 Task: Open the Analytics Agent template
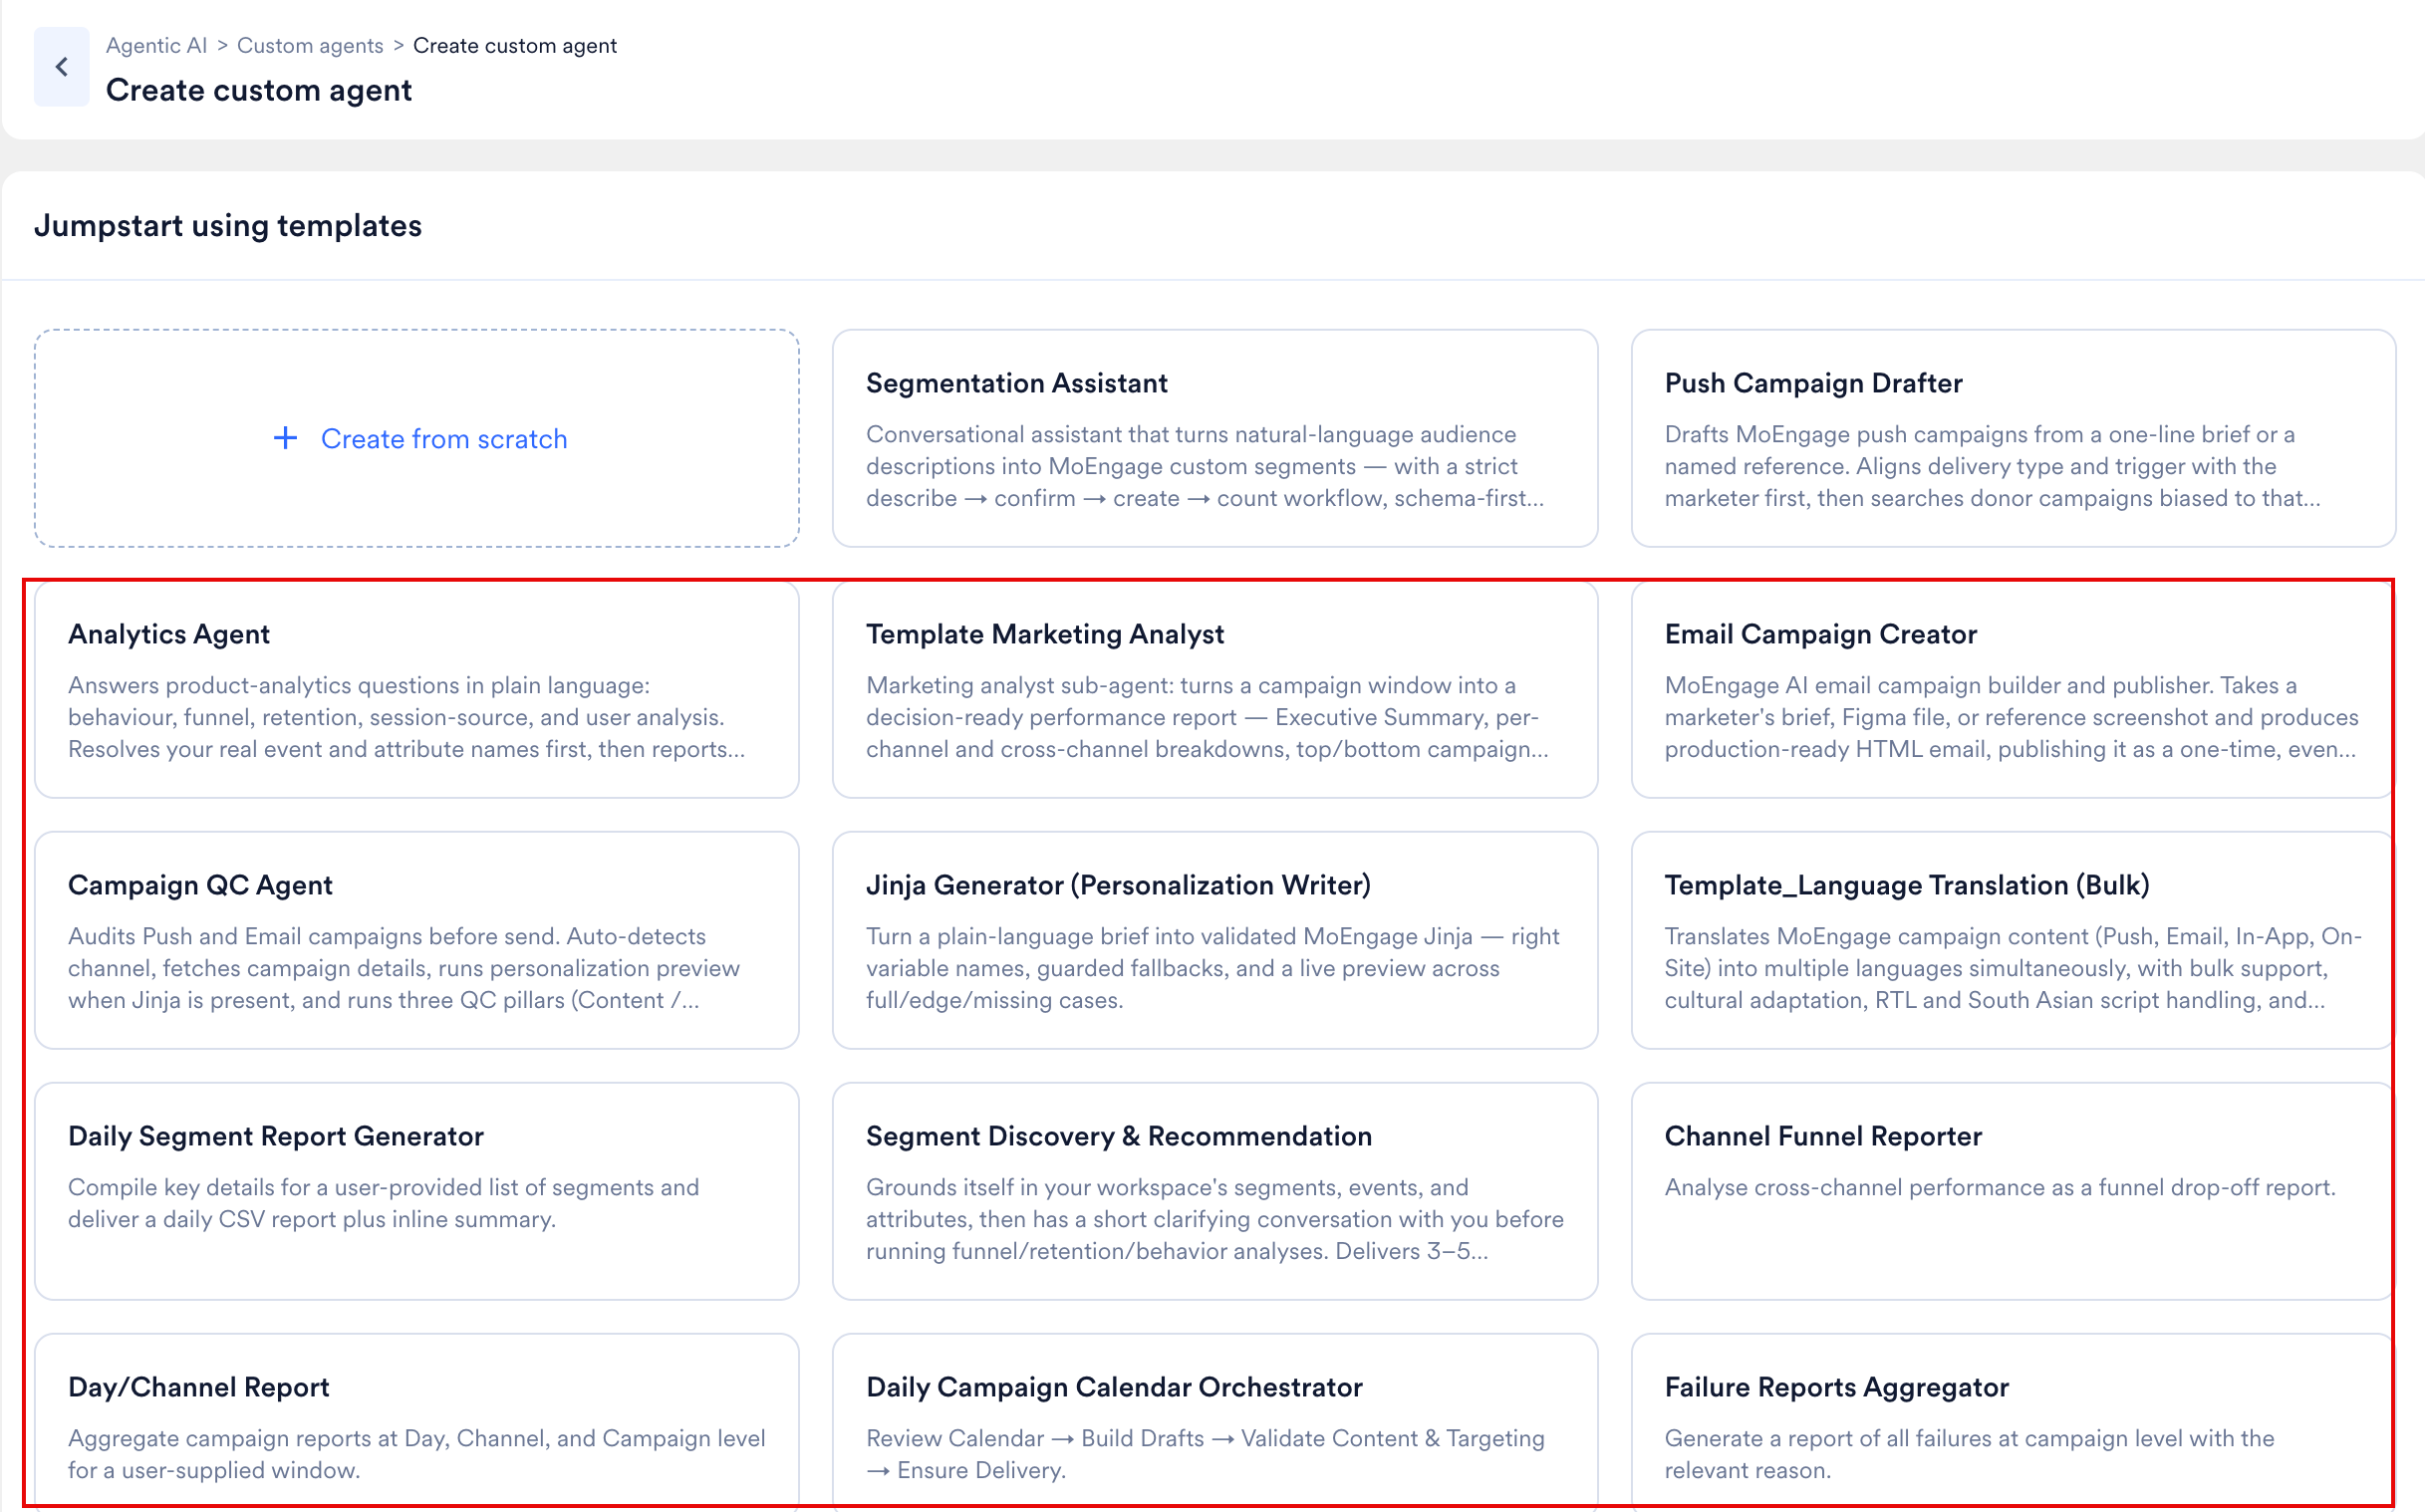click(x=417, y=689)
